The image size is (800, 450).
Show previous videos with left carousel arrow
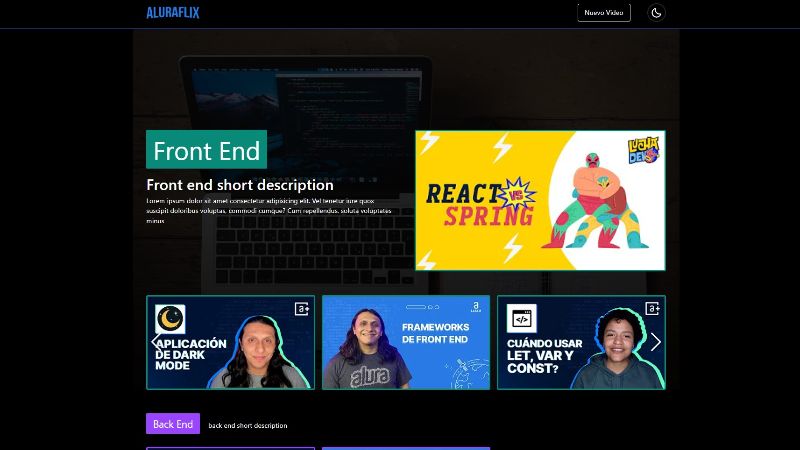point(155,342)
